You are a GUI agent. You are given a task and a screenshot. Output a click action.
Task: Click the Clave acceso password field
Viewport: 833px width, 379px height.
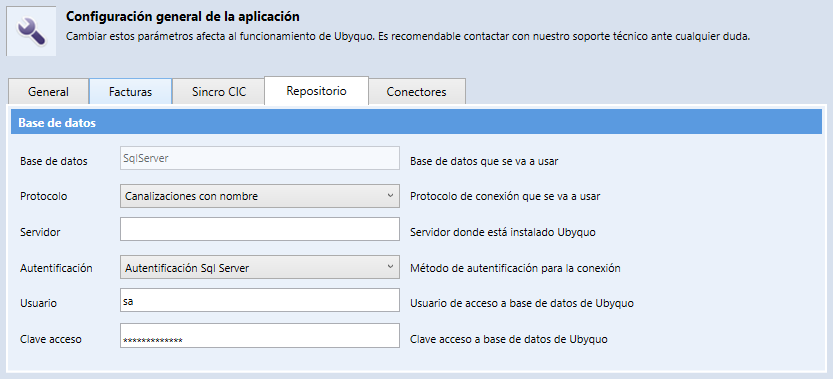tap(260, 335)
